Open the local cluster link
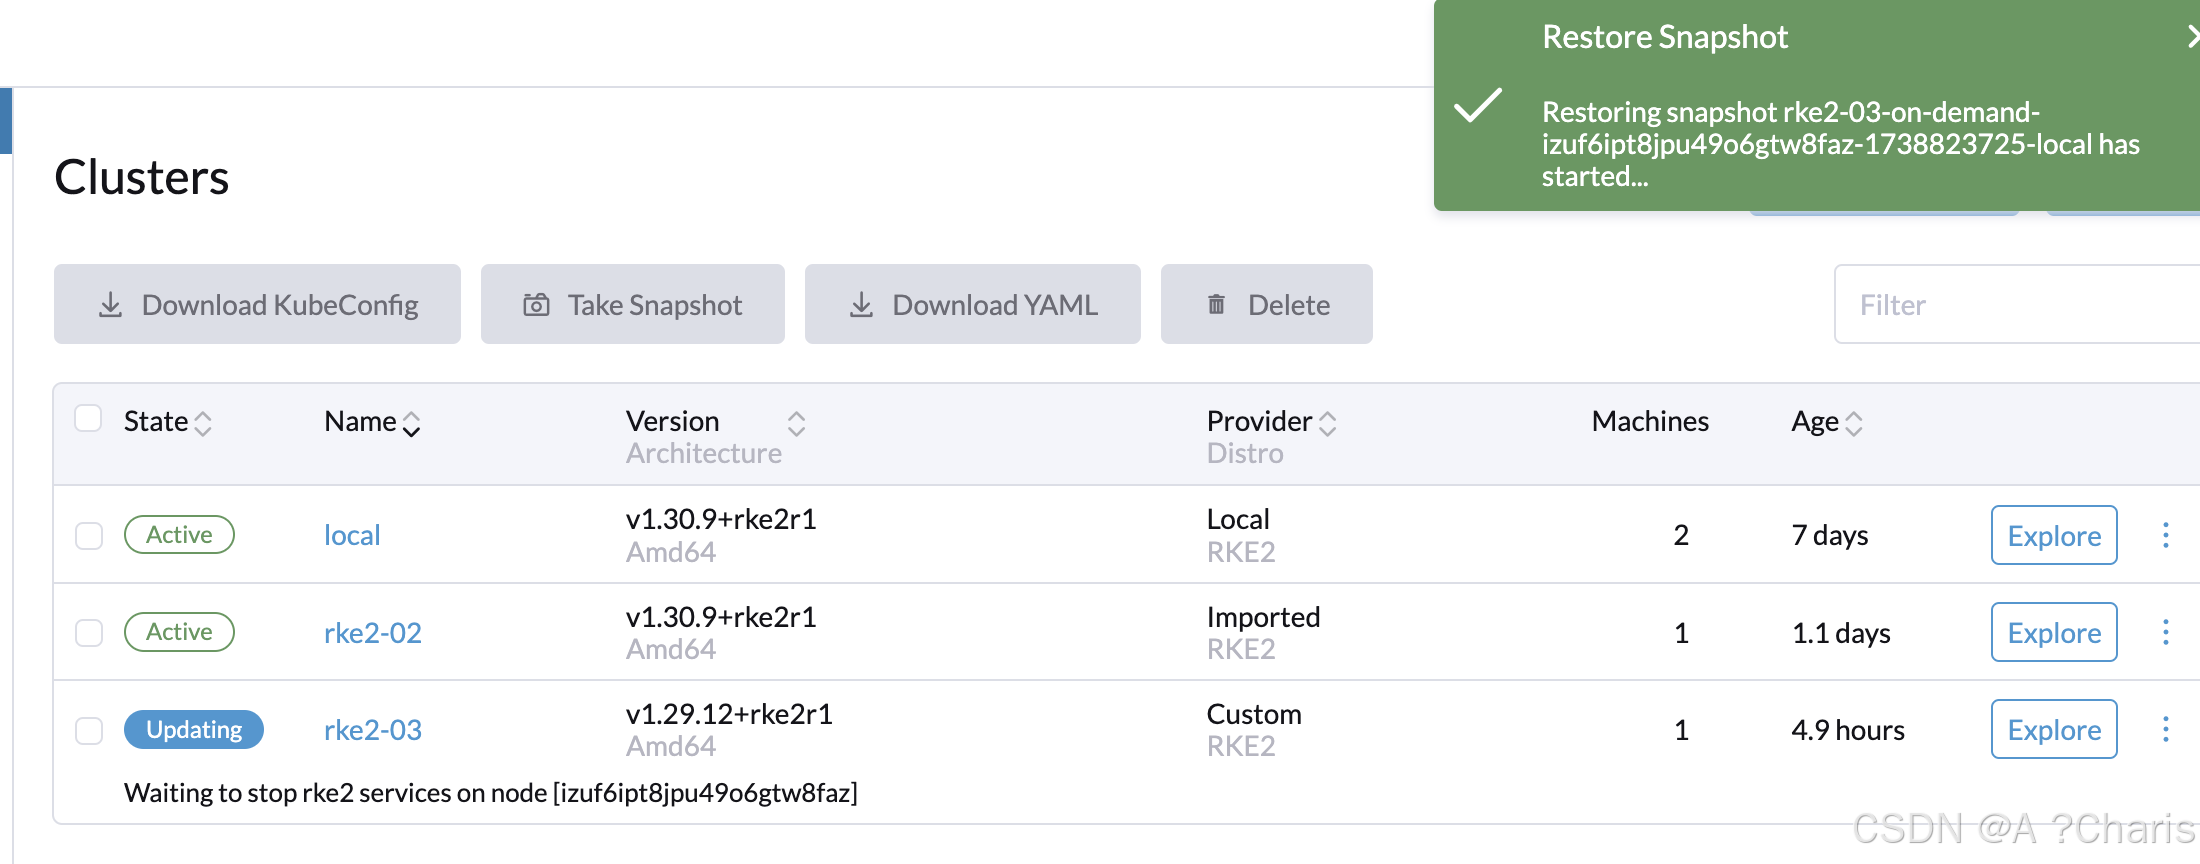The image size is (2200, 864). pyautogui.click(x=352, y=535)
